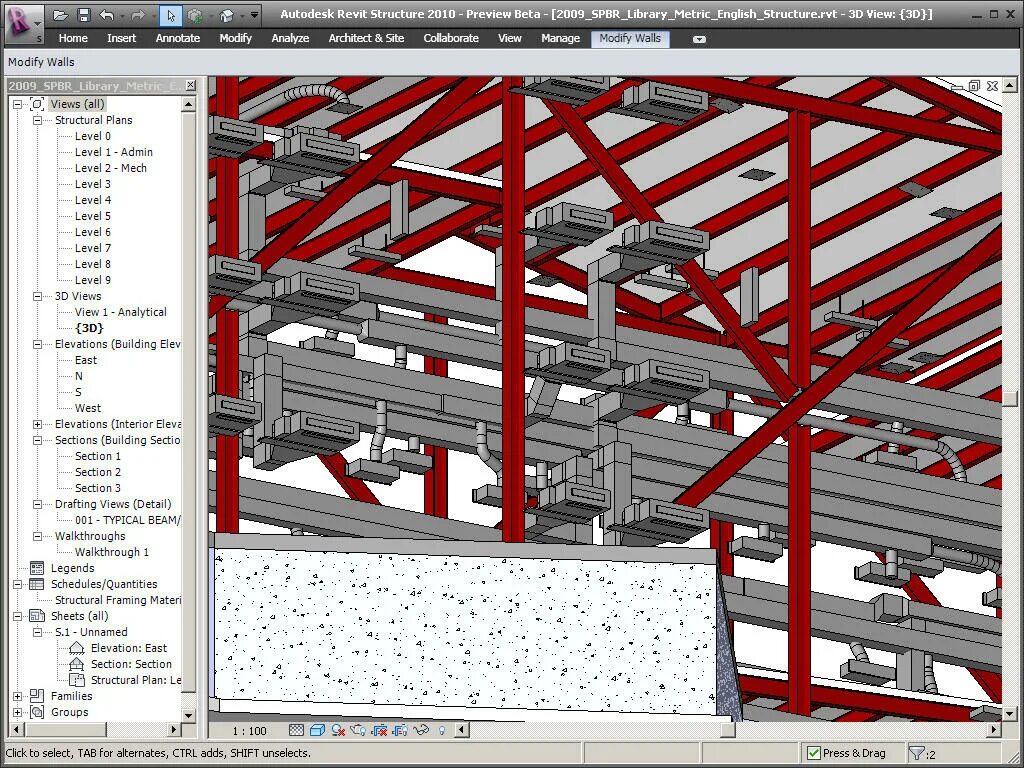Image resolution: width=1024 pixels, height=768 pixels.
Task: Select the Modify arrow pointer tool
Action: pos(171,15)
